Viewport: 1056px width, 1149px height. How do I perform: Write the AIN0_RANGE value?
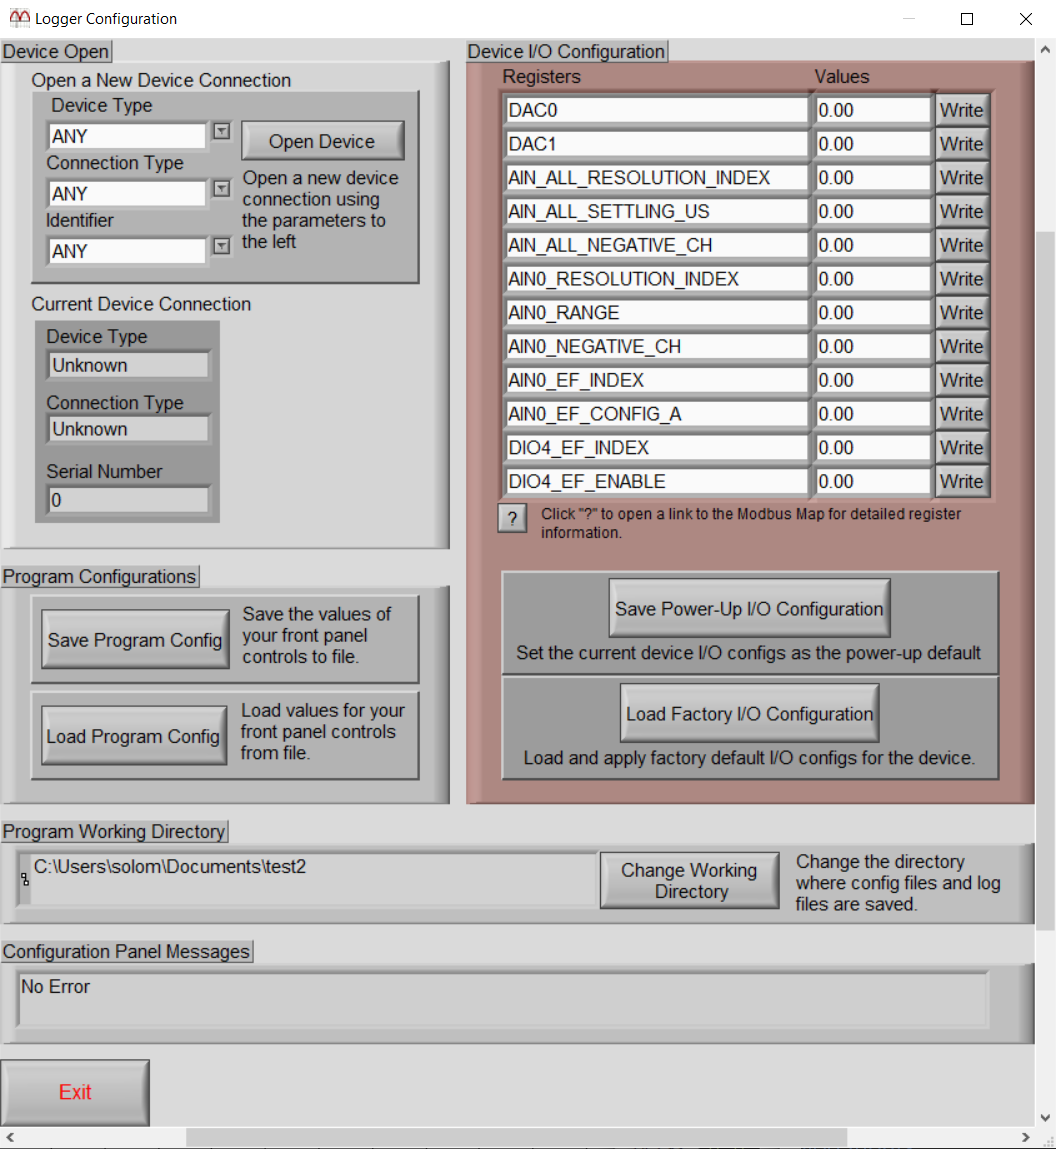(x=962, y=312)
